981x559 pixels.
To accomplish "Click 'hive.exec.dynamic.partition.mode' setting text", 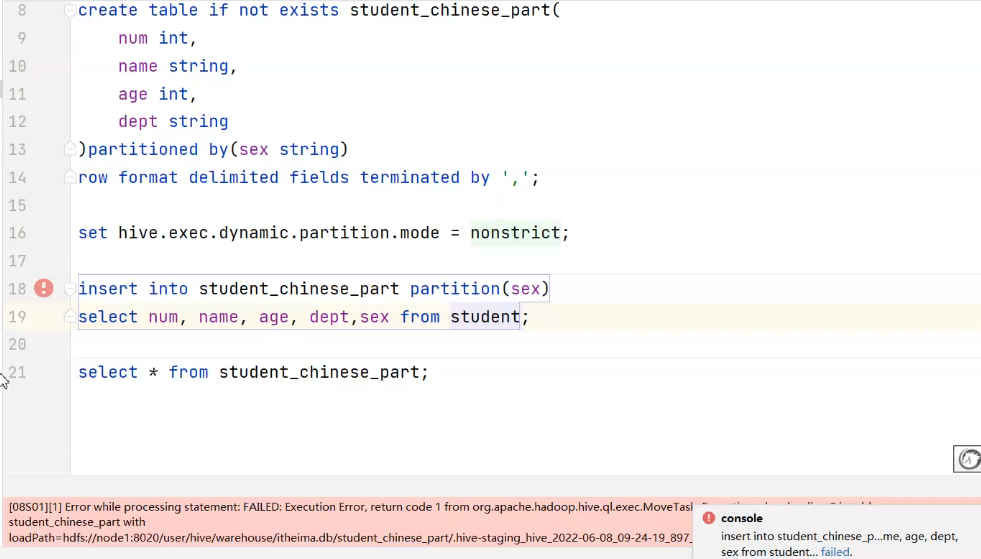I will (279, 233).
